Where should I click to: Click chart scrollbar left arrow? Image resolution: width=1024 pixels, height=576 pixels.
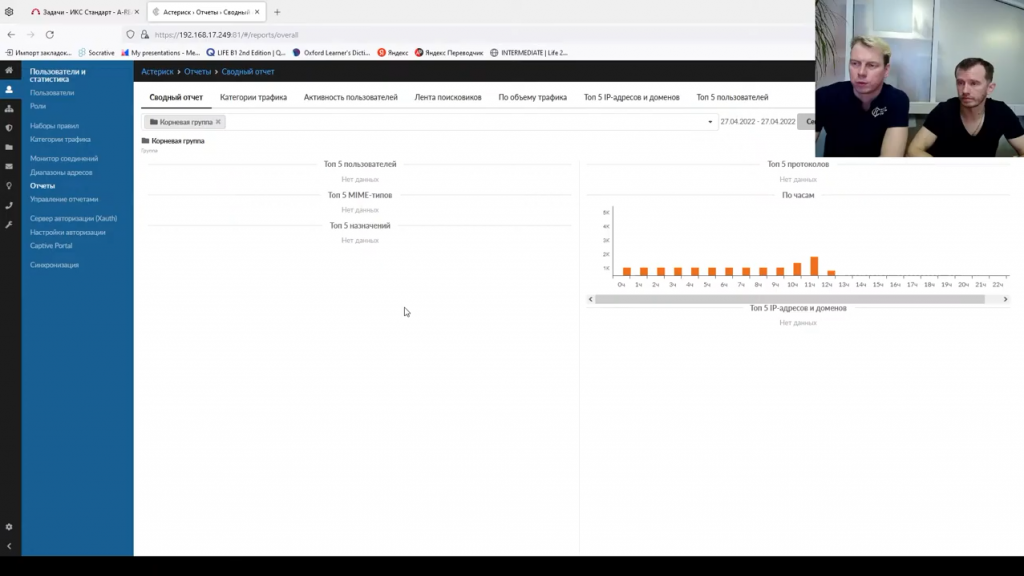590,299
